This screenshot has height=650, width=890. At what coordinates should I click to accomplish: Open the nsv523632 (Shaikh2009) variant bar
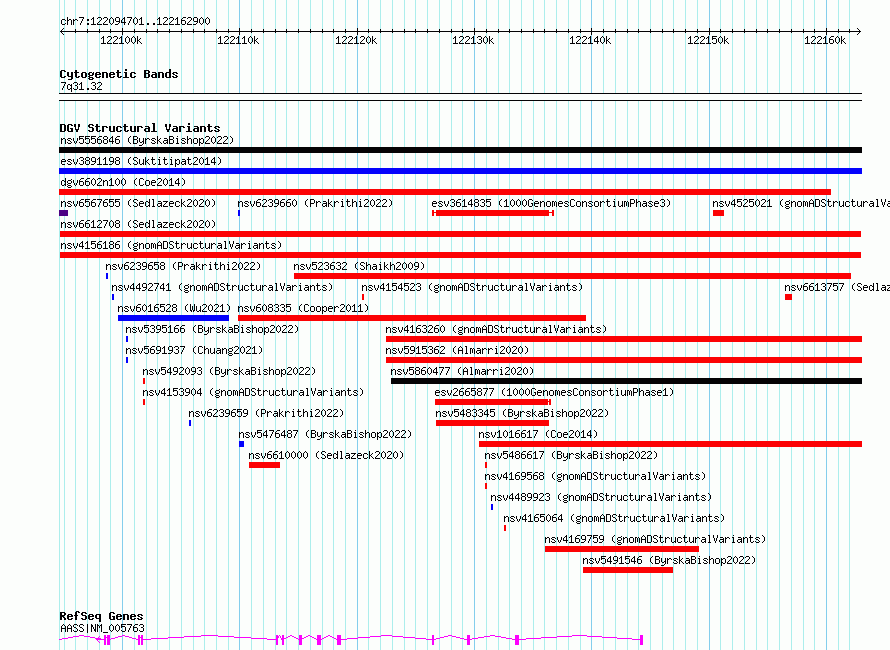[572, 276]
